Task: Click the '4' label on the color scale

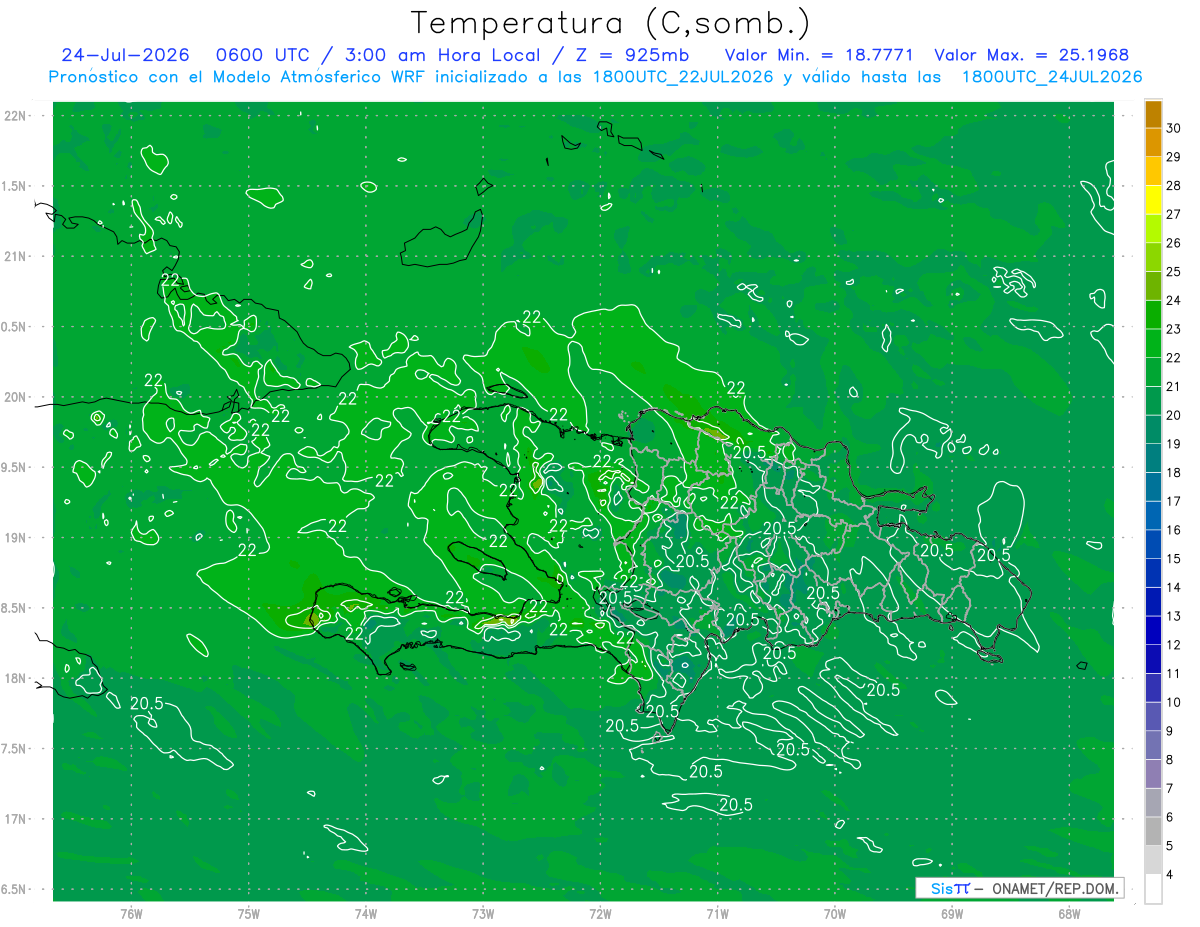Action: pos(1170,875)
